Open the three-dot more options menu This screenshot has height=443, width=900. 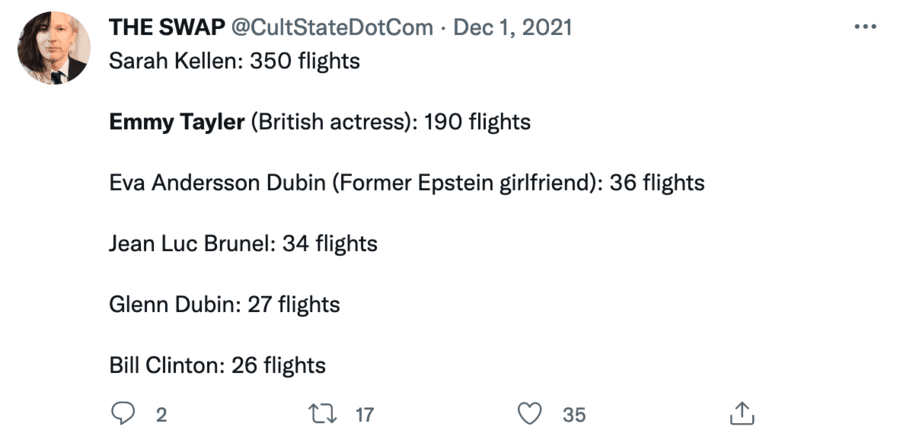(x=864, y=27)
